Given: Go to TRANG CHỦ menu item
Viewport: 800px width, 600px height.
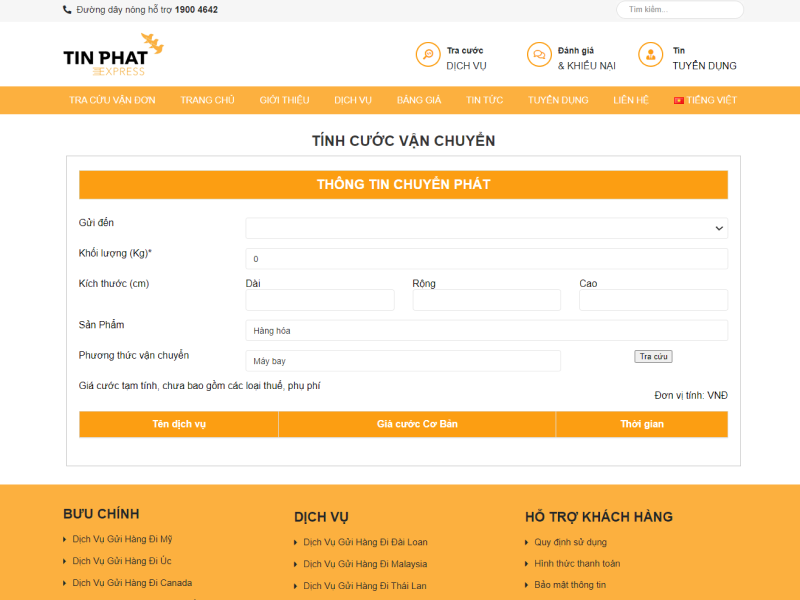Looking at the screenshot, I should click(x=207, y=100).
